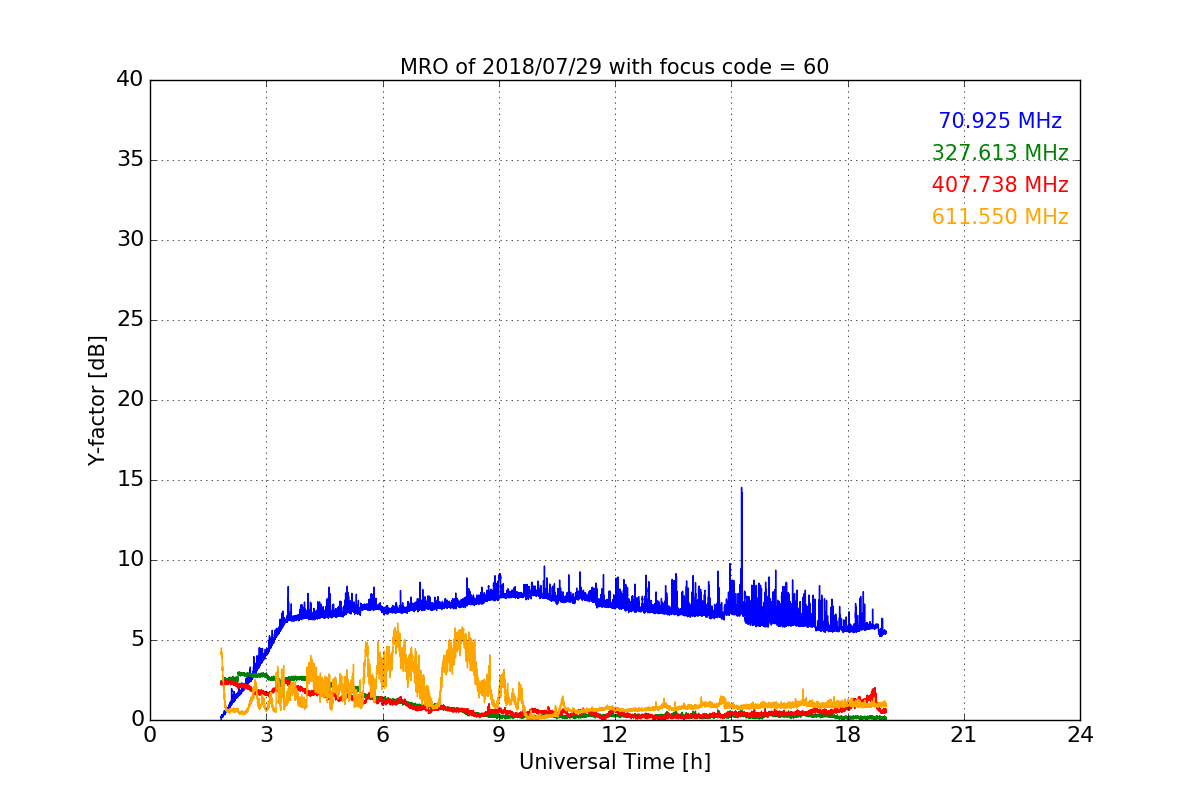Click the x-axis tick label 18
Viewport: 1200px width, 800px height.
click(847, 735)
